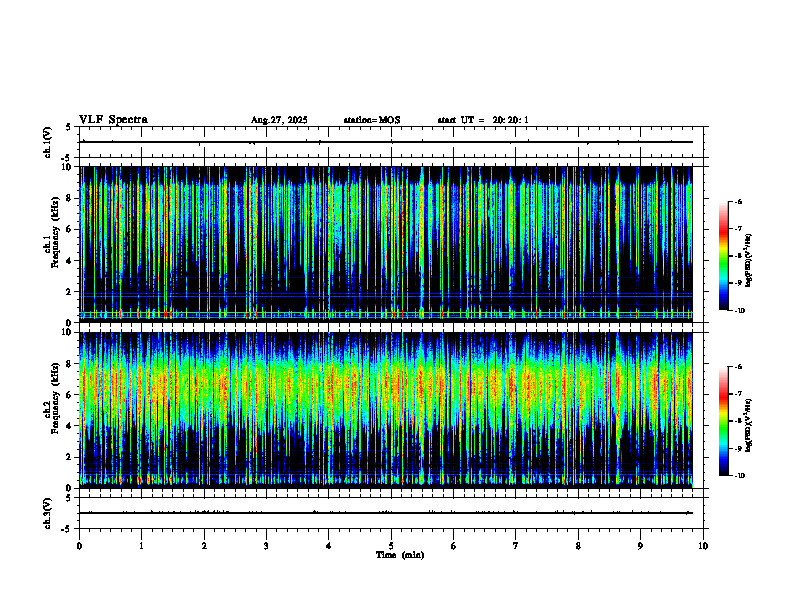Click the "-6" label on ch.1 colorbar

pyautogui.click(x=738, y=202)
